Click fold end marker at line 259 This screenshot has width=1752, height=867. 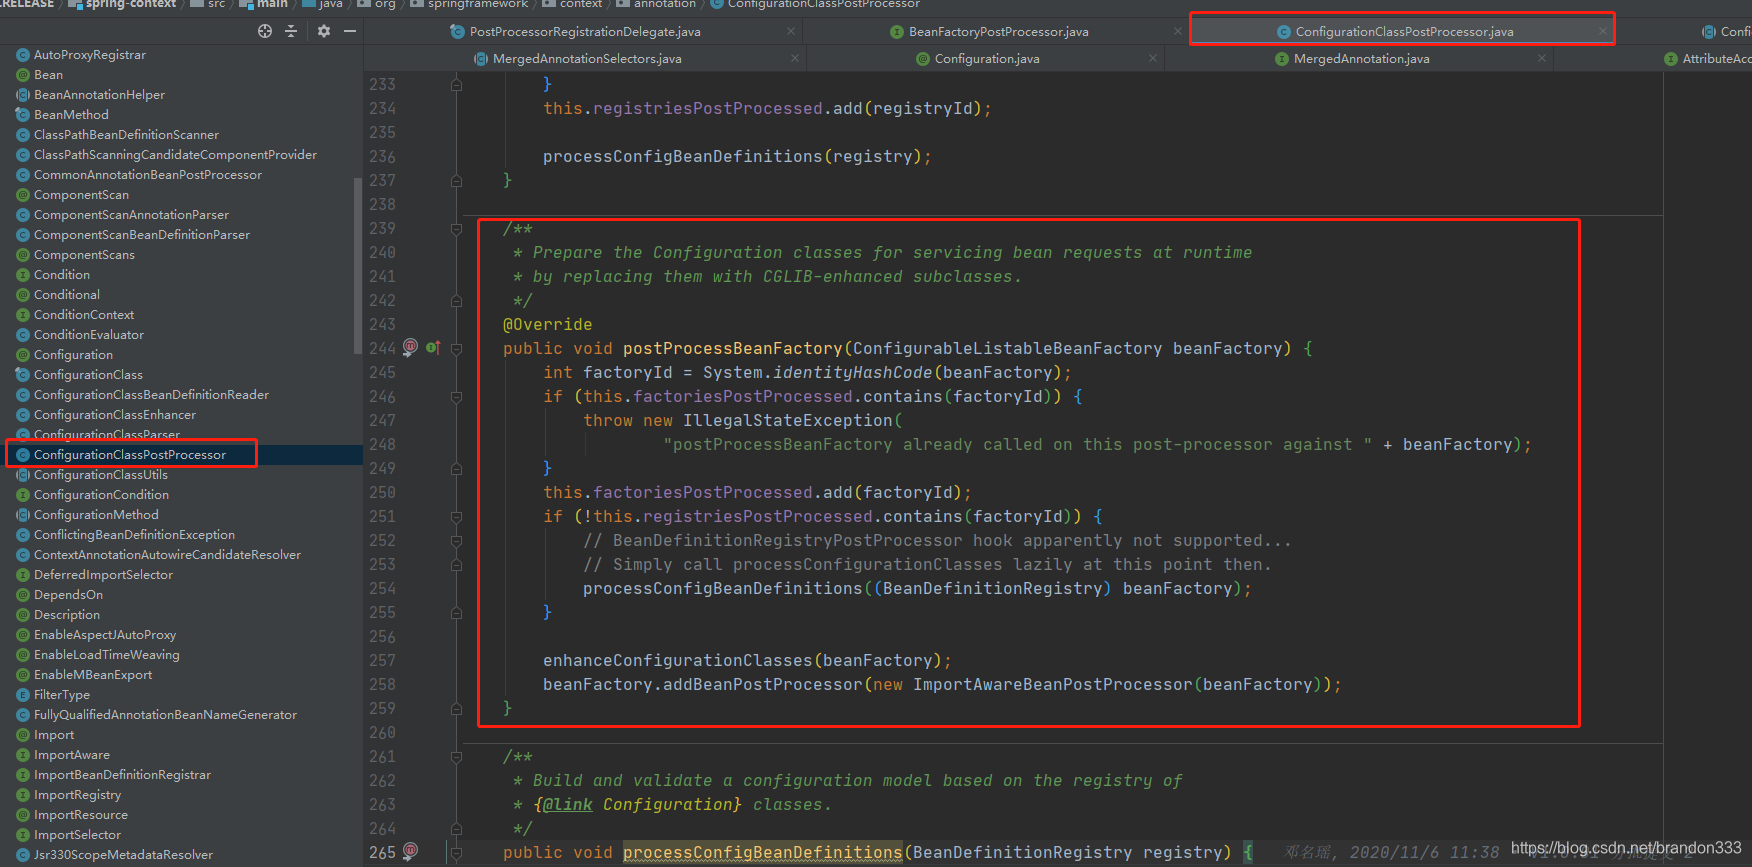[x=456, y=709]
